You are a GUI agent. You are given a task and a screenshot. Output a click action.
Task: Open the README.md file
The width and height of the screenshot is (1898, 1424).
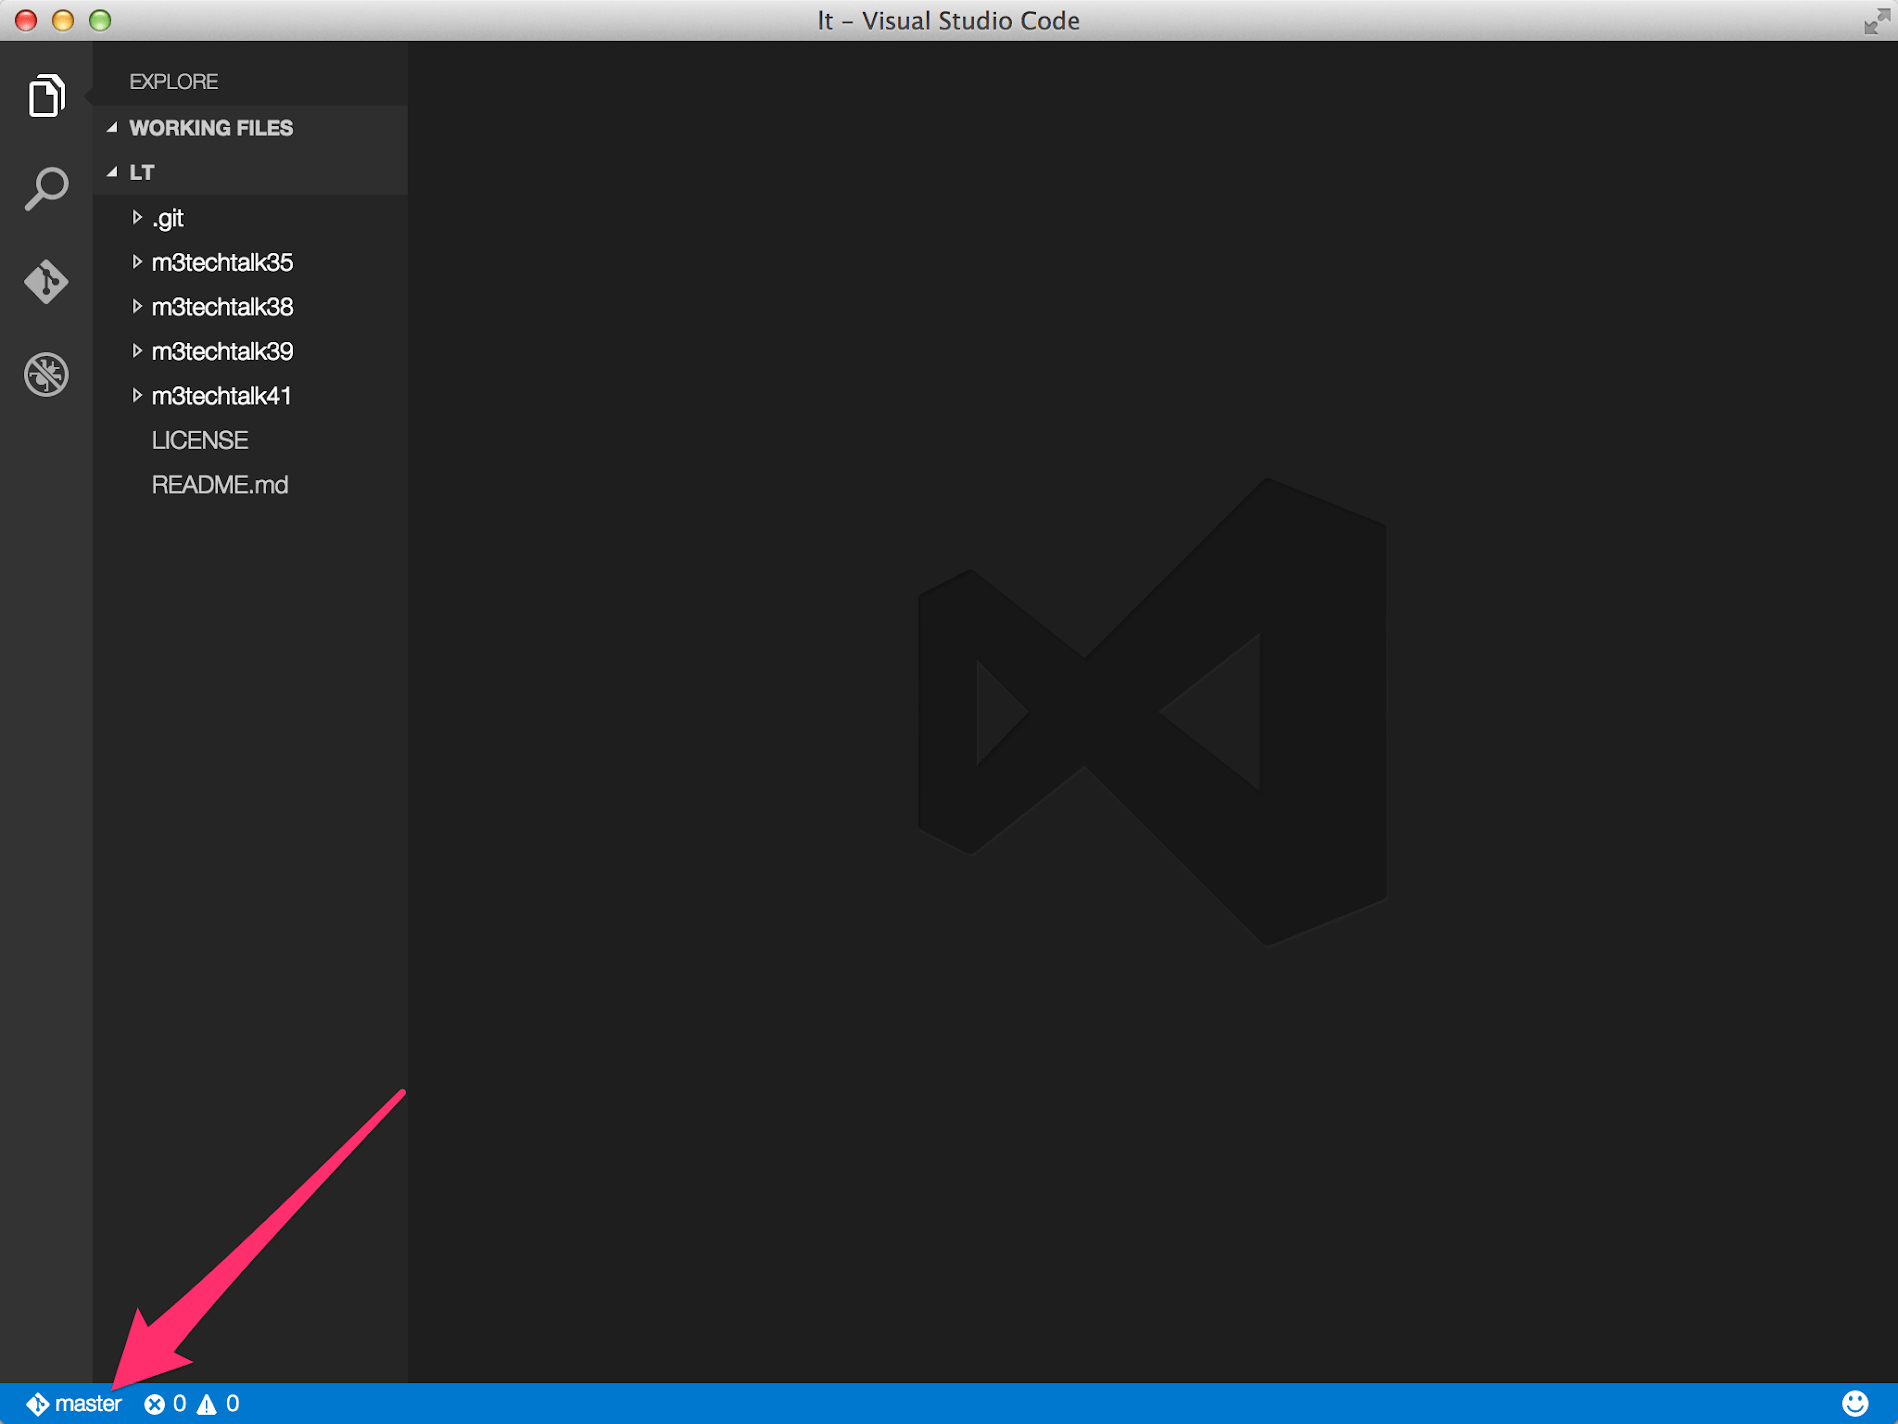click(x=220, y=484)
